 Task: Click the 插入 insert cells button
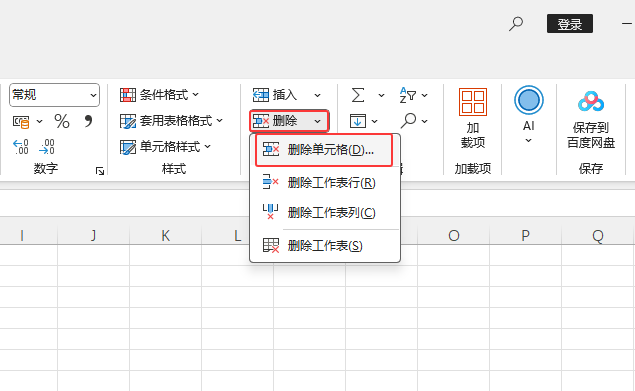click(x=275, y=95)
